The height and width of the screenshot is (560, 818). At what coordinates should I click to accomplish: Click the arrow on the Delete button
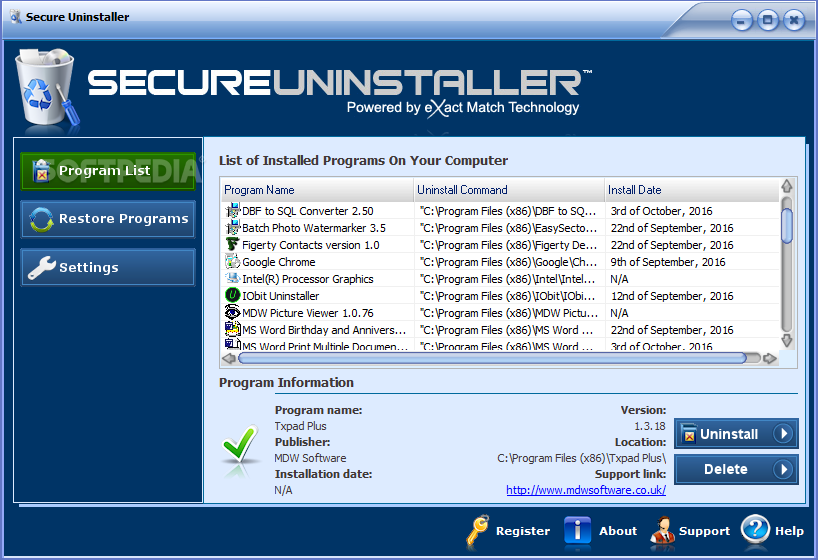(x=783, y=469)
